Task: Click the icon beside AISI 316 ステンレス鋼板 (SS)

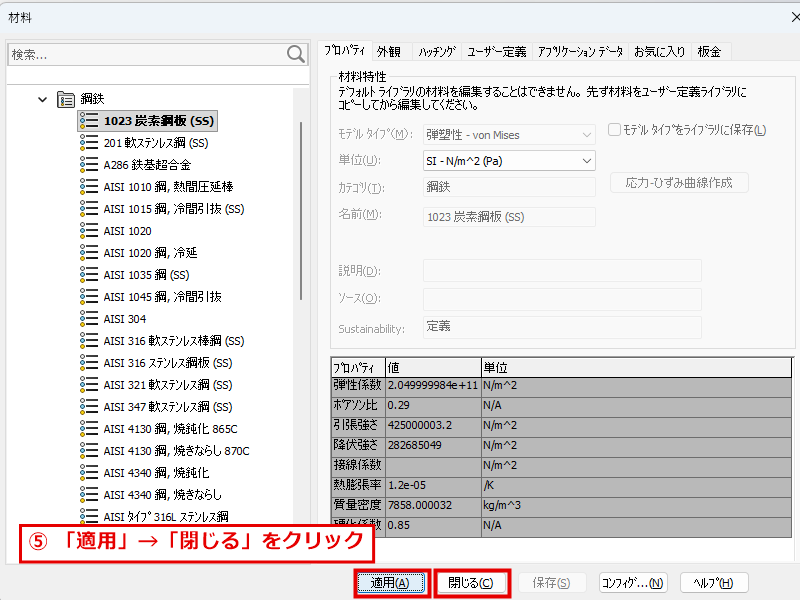Action: [89, 363]
